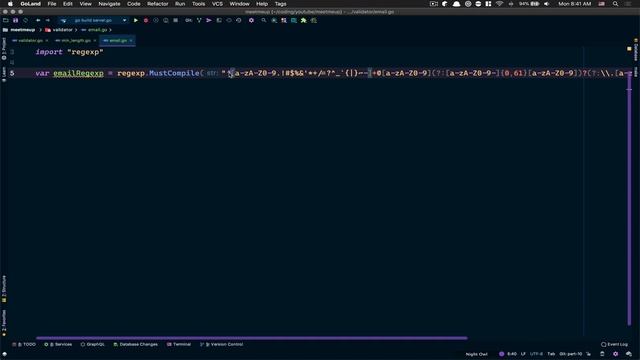
Task: Open the Code menu
Action: (x=133, y=4)
